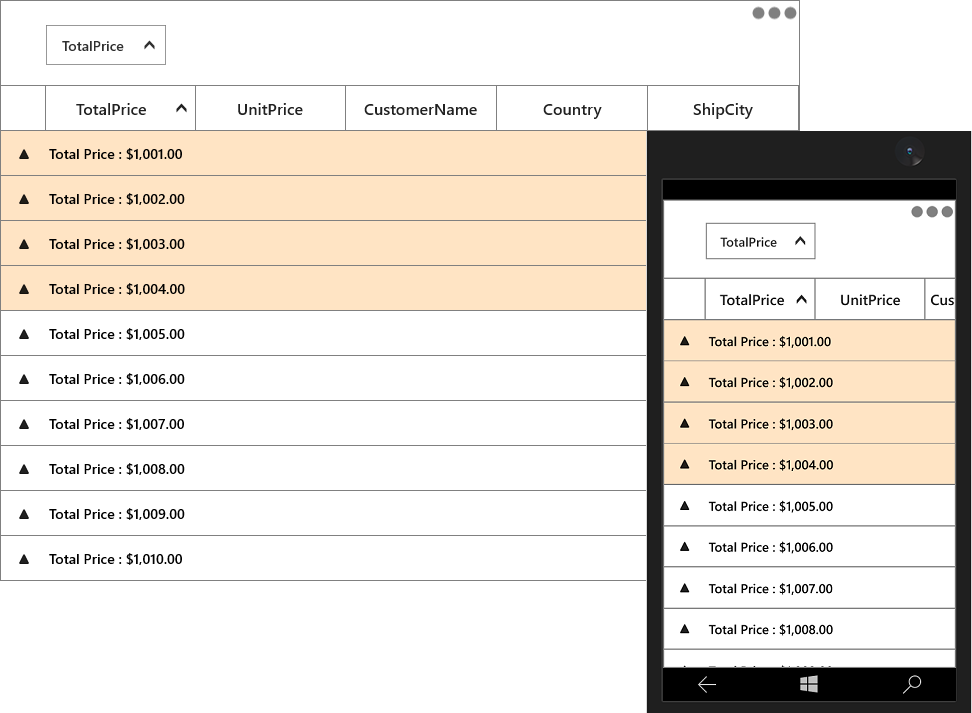Collapse the $1,010.00 group in desktop grid
Screen dimensions: 972x713
coord(24,559)
